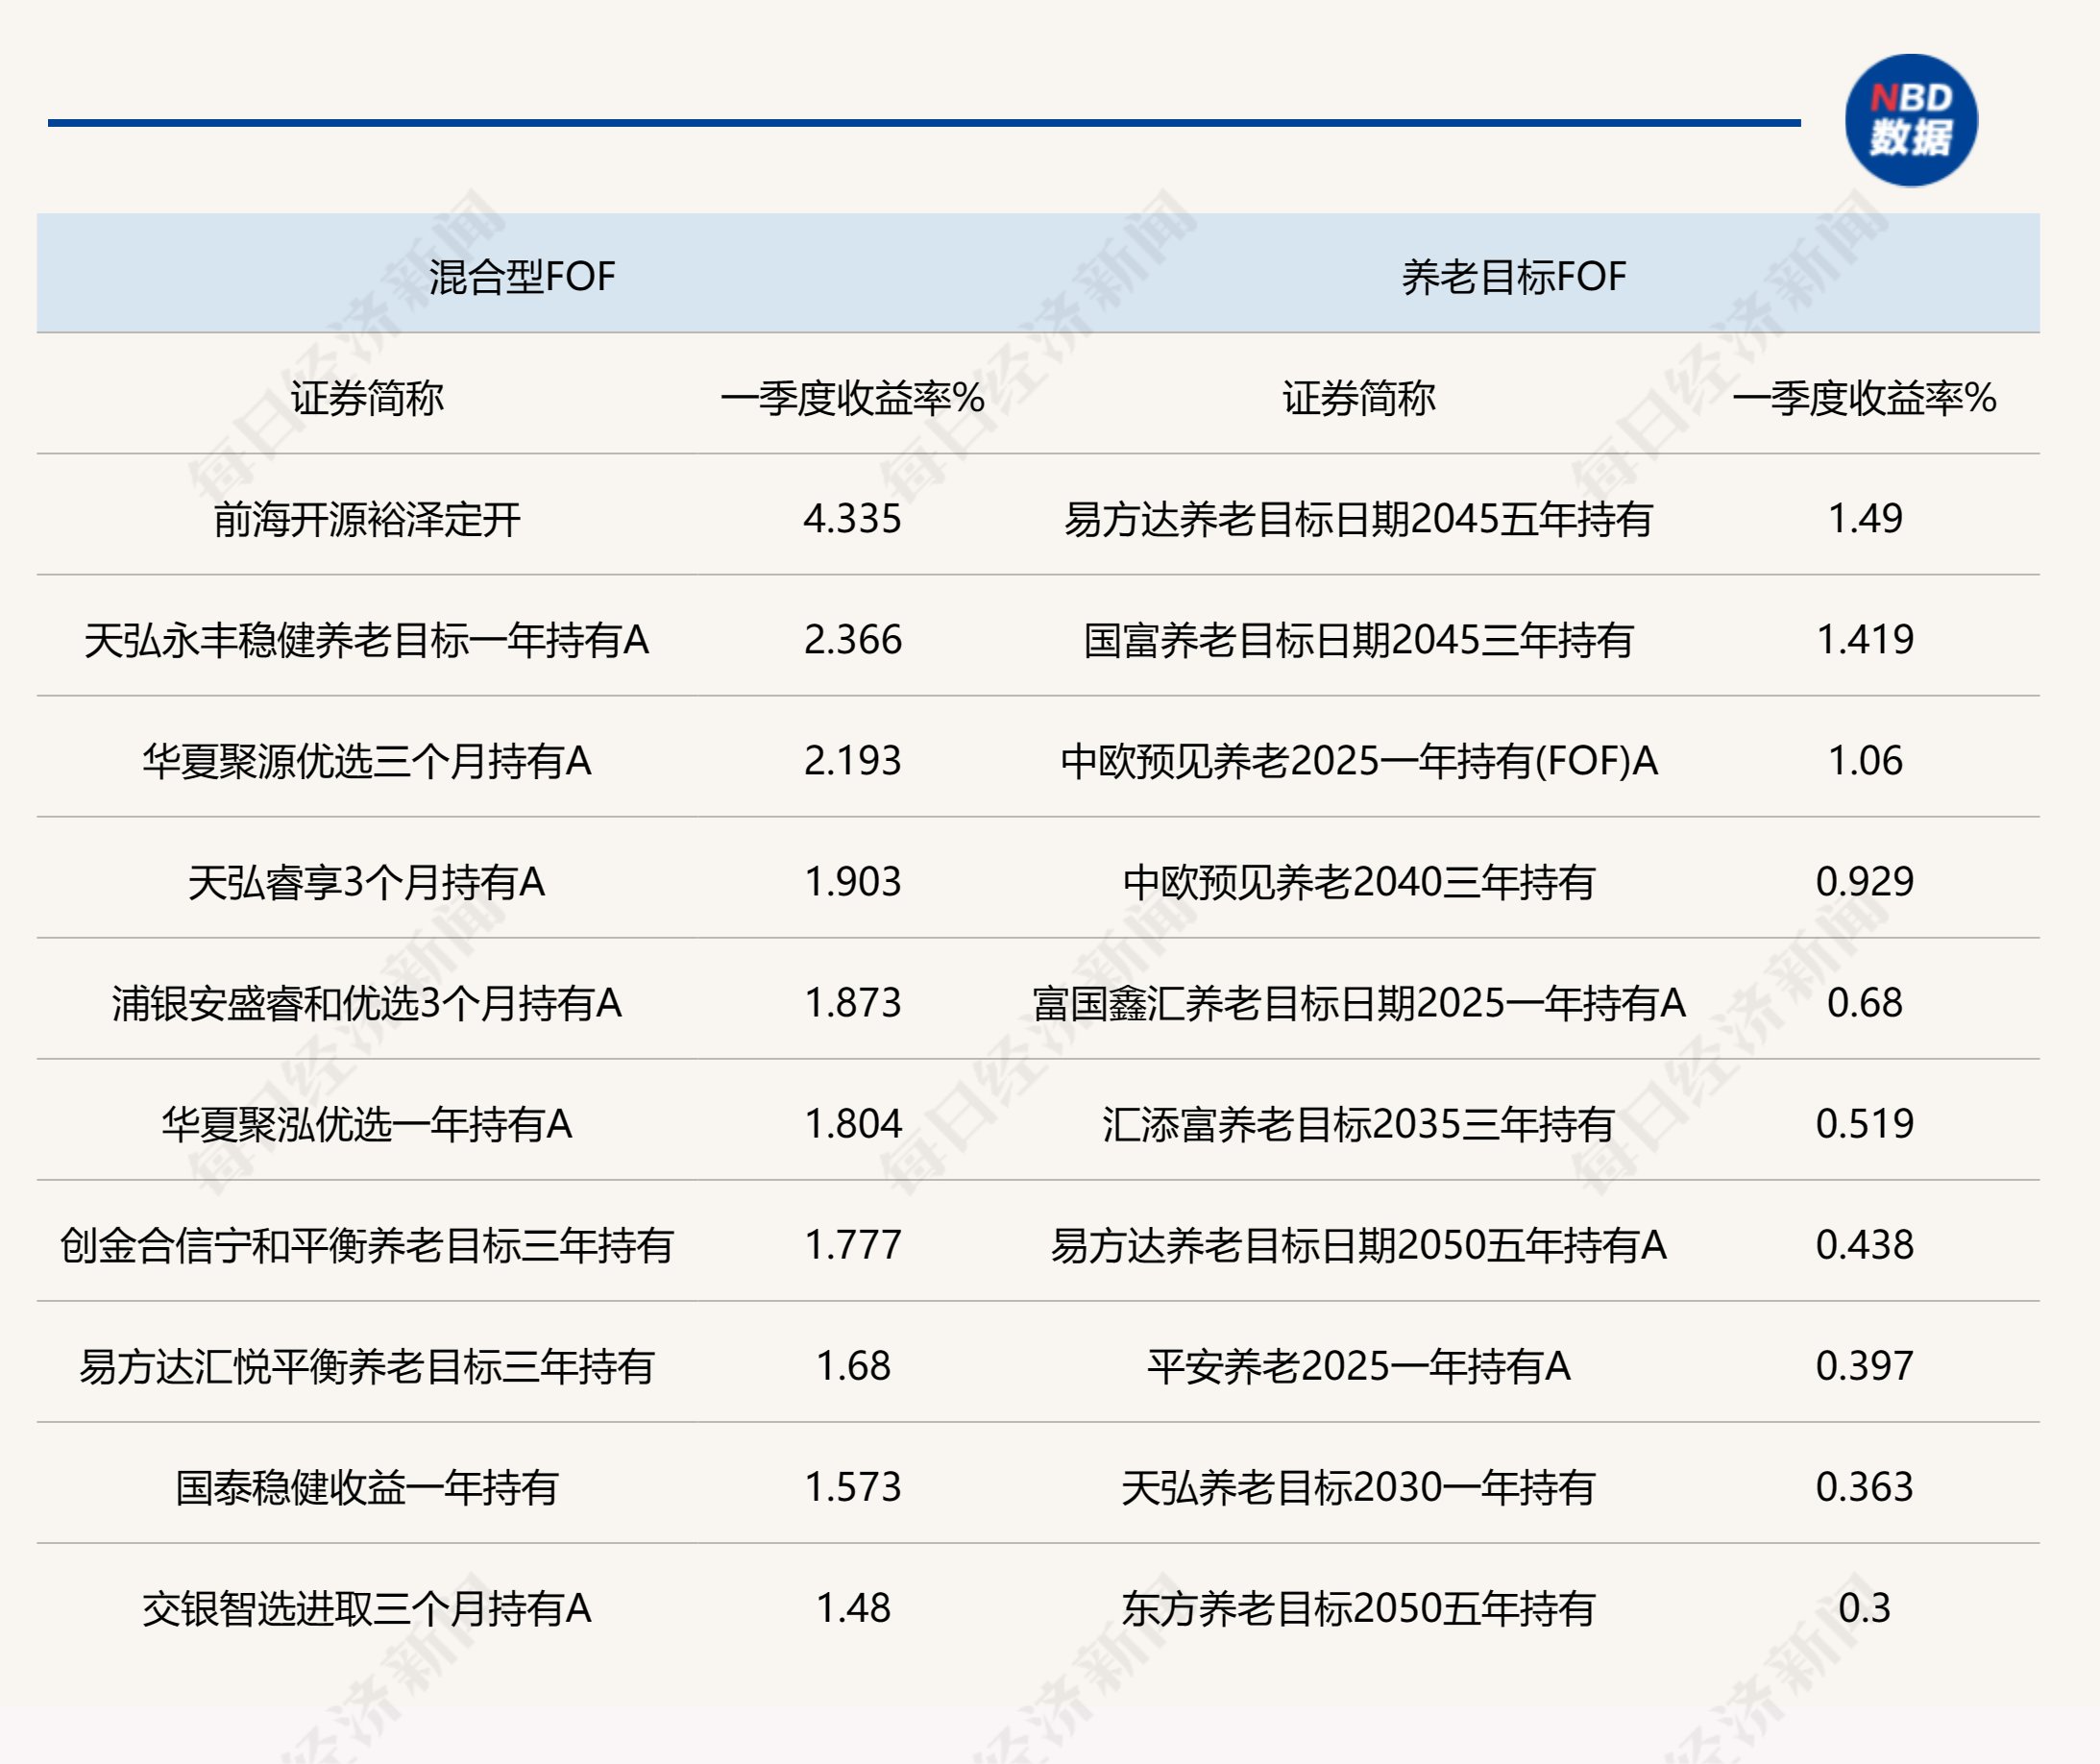Screen dimensions: 2100x1764
Task: Click the NBD数据 logo badge
Action: 1911,120
